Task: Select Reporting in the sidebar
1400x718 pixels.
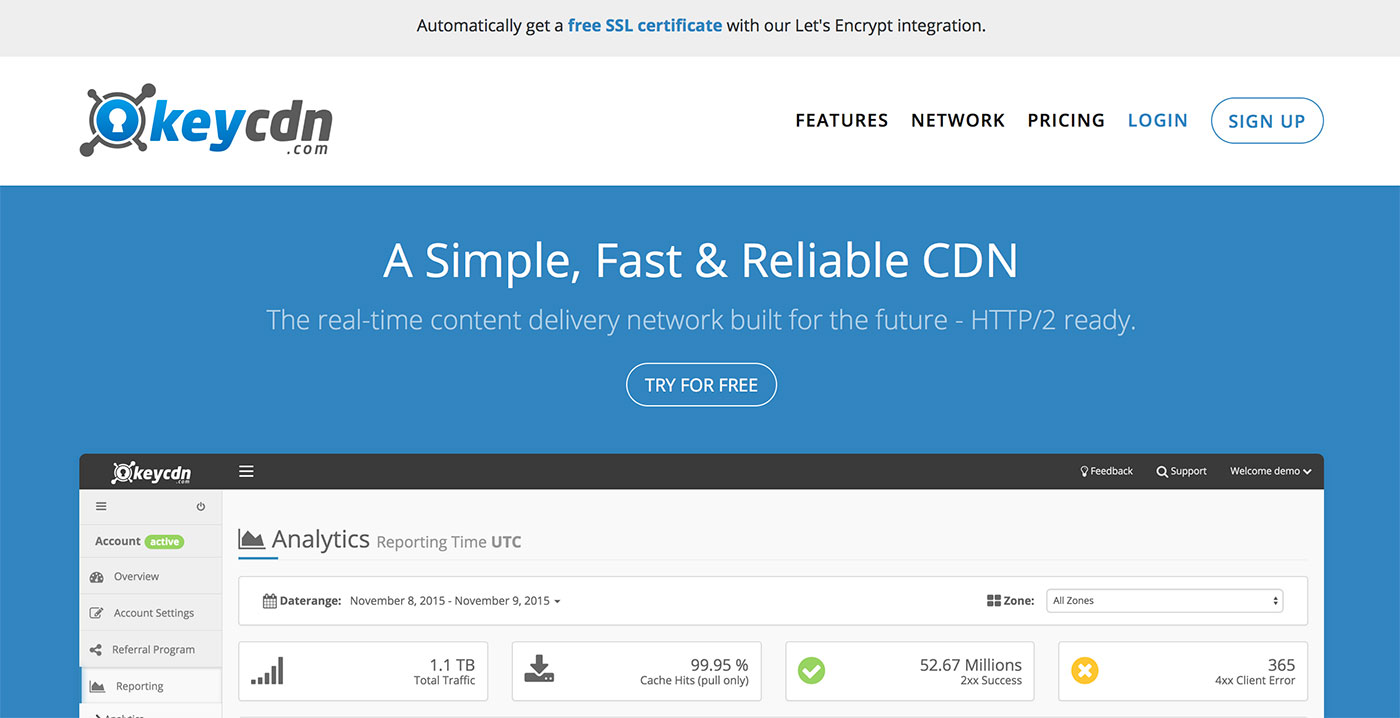Action: pyautogui.click(x=151, y=686)
